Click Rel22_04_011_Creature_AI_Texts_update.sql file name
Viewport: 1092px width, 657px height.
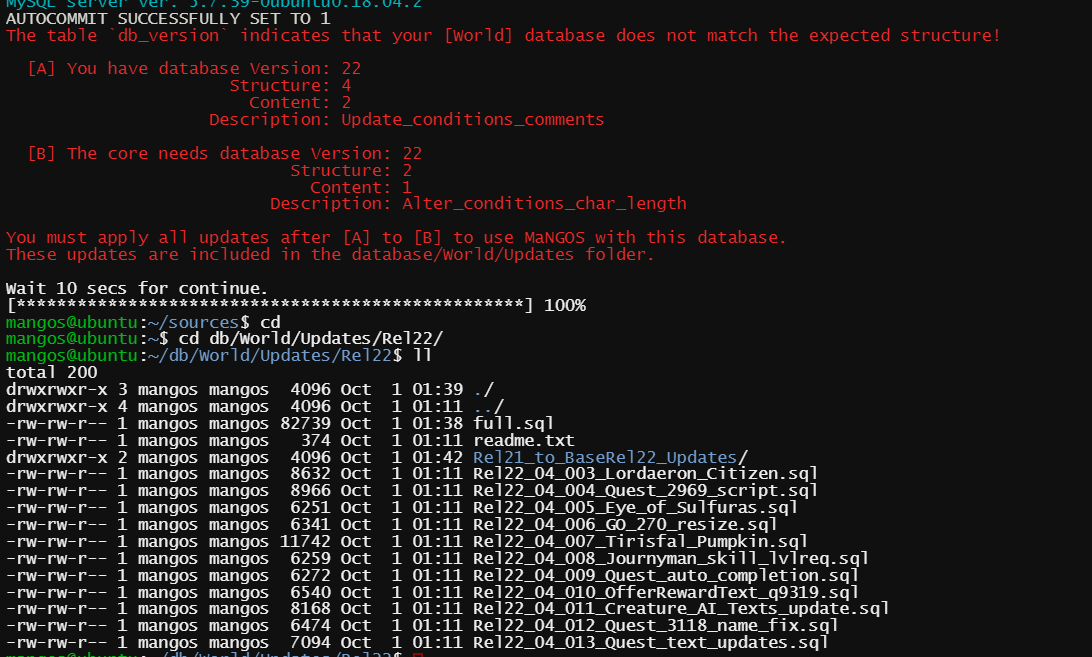[681, 609]
